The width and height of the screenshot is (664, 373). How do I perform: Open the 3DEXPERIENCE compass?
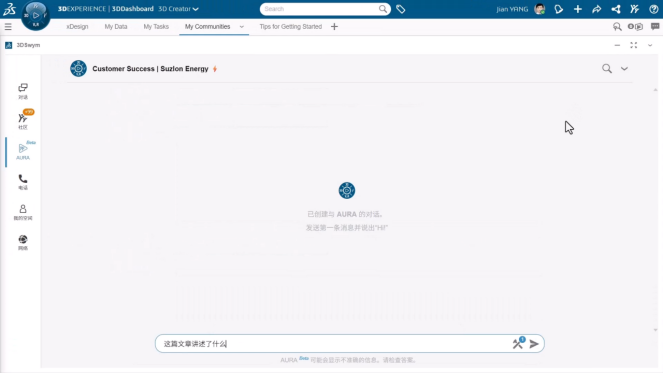point(36,16)
